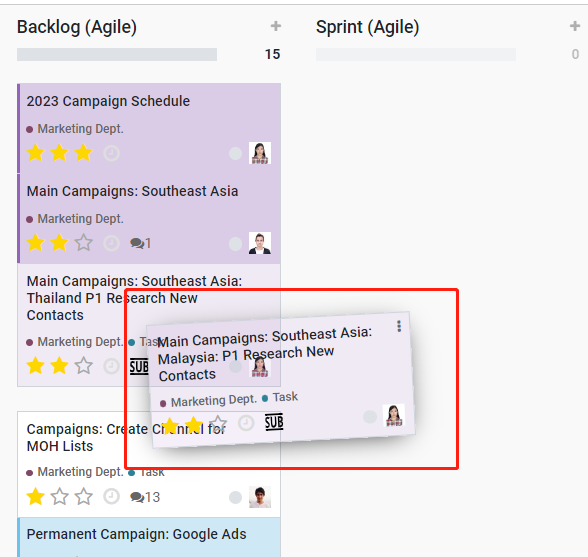Open Permanent Campaign: Google Ads task

(x=136, y=534)
